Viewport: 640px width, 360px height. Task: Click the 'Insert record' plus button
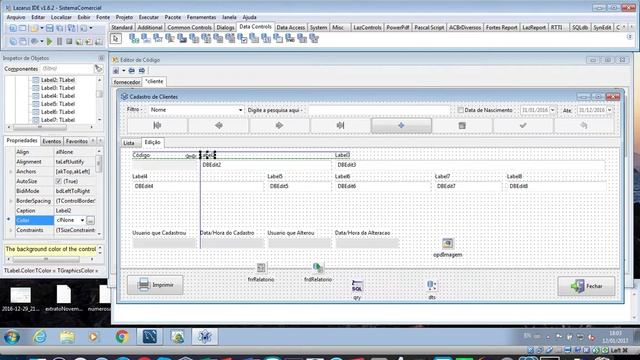401,125
